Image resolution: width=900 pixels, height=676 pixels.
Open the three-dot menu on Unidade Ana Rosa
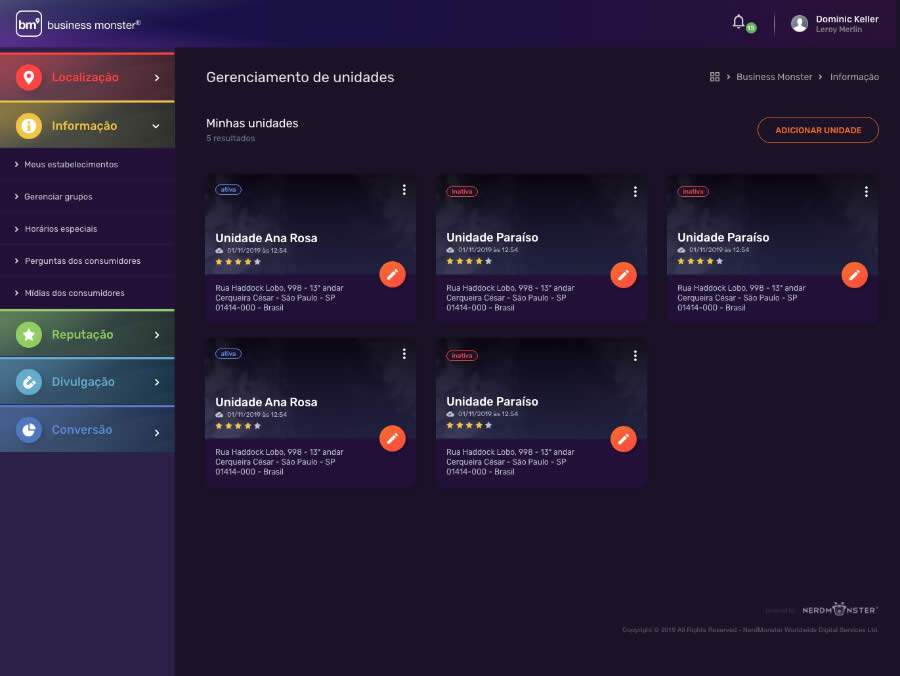point(404,189)
